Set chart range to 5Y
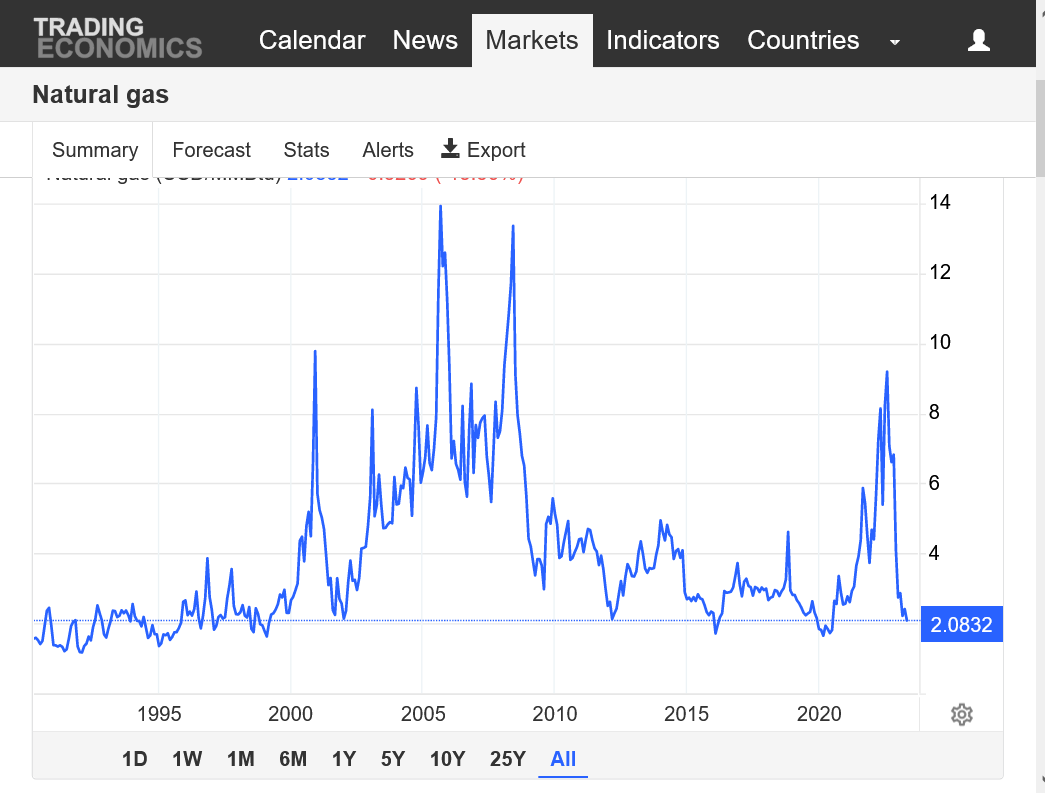The image size is (1045, 800). pos(393,759)
